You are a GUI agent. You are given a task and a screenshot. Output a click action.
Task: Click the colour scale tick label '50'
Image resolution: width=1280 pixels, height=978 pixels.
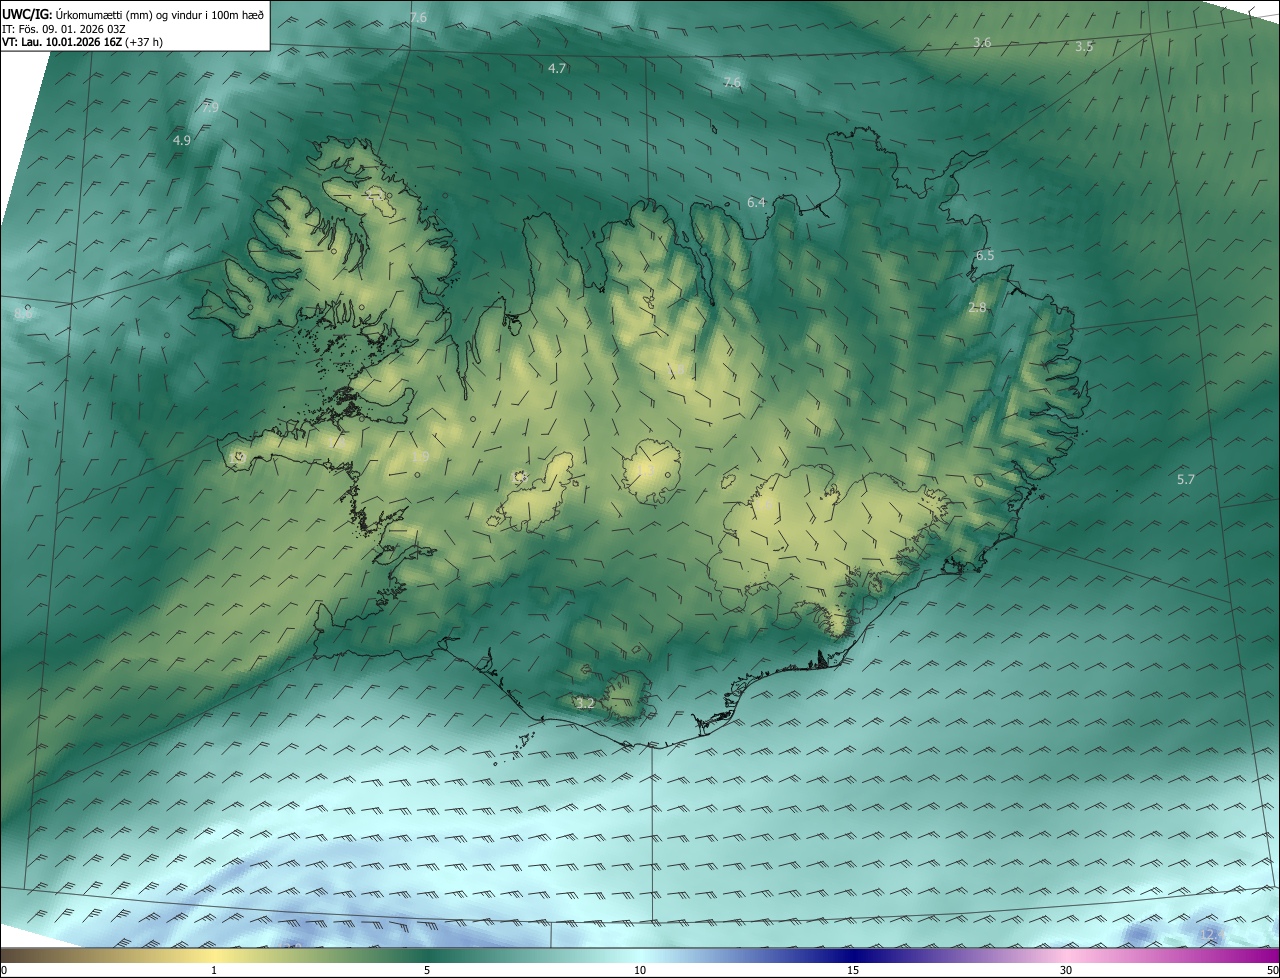[x=1272, y=970]
